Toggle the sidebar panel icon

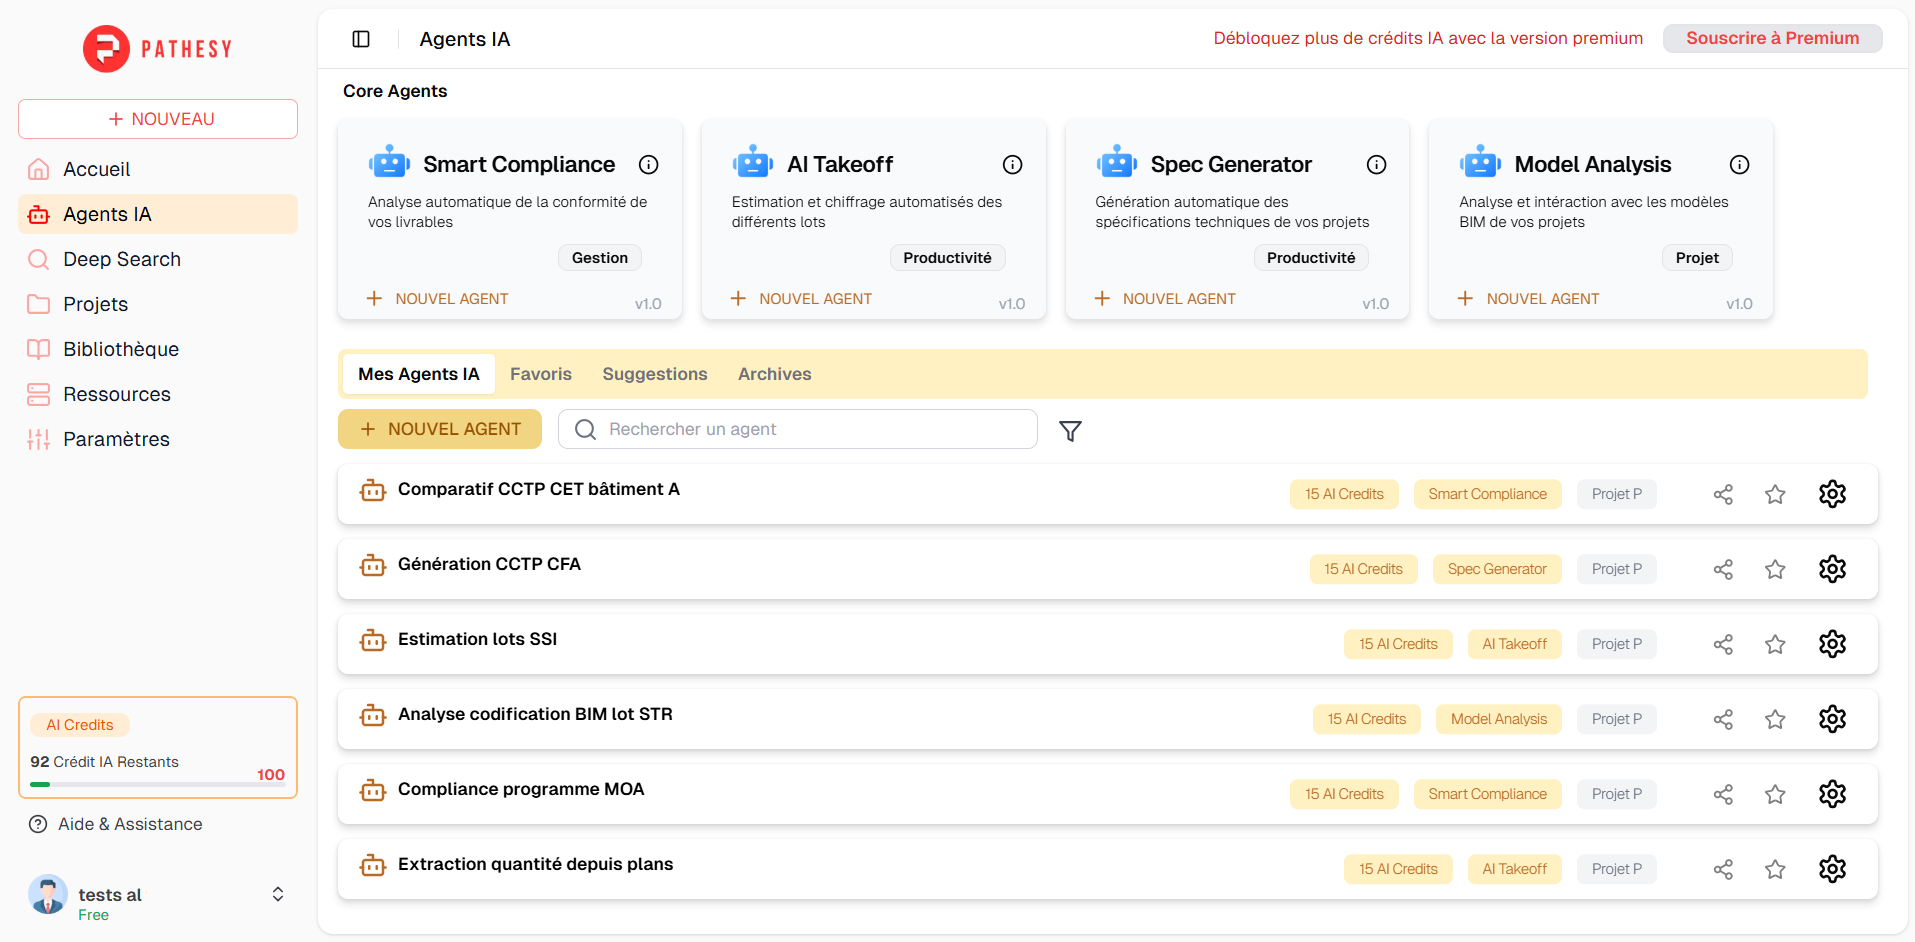click(361, 39)
